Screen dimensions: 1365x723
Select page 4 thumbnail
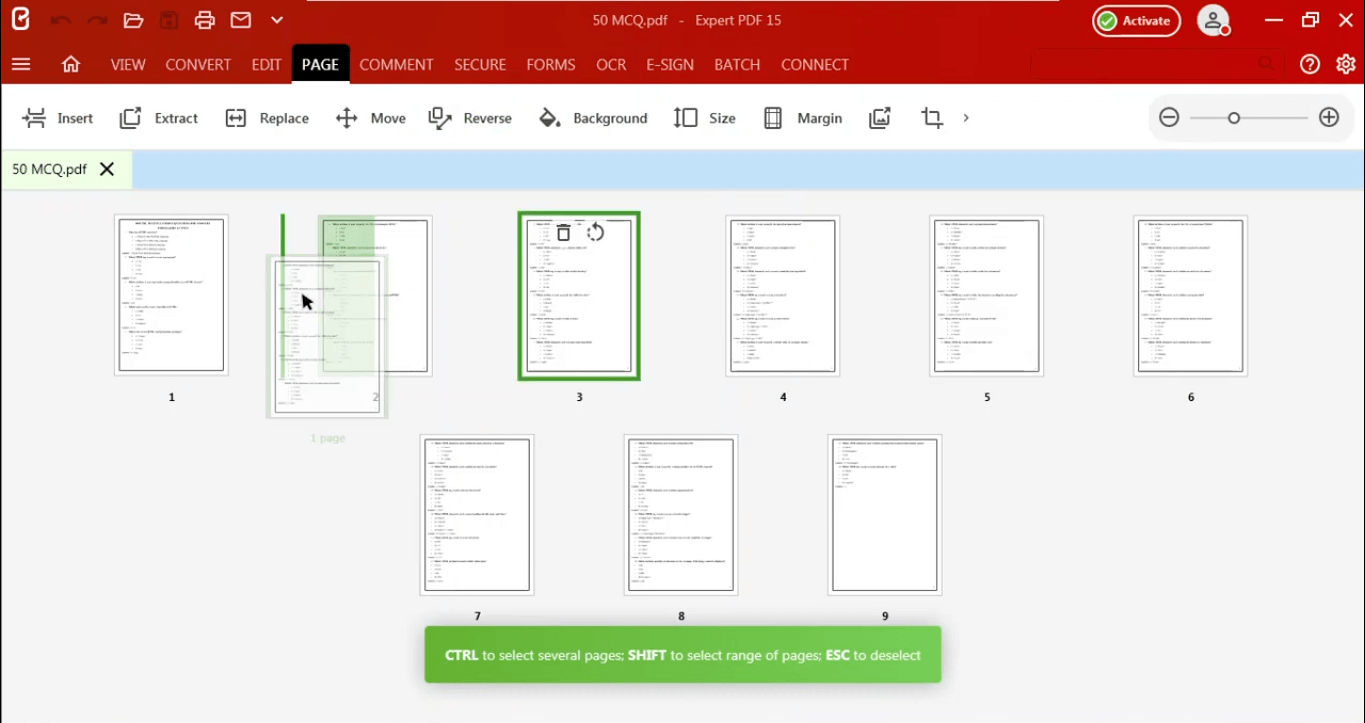coord(783,295)
